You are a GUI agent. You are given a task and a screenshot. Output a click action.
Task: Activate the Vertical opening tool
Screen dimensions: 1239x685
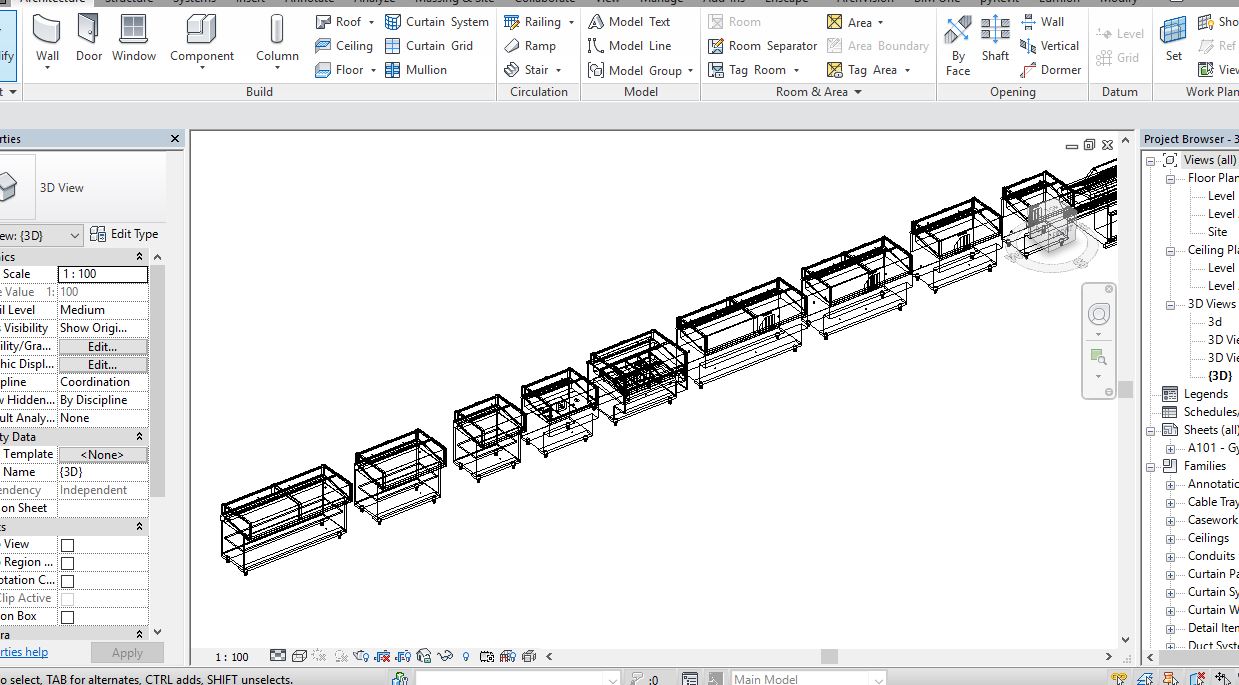pos(1049,46)
